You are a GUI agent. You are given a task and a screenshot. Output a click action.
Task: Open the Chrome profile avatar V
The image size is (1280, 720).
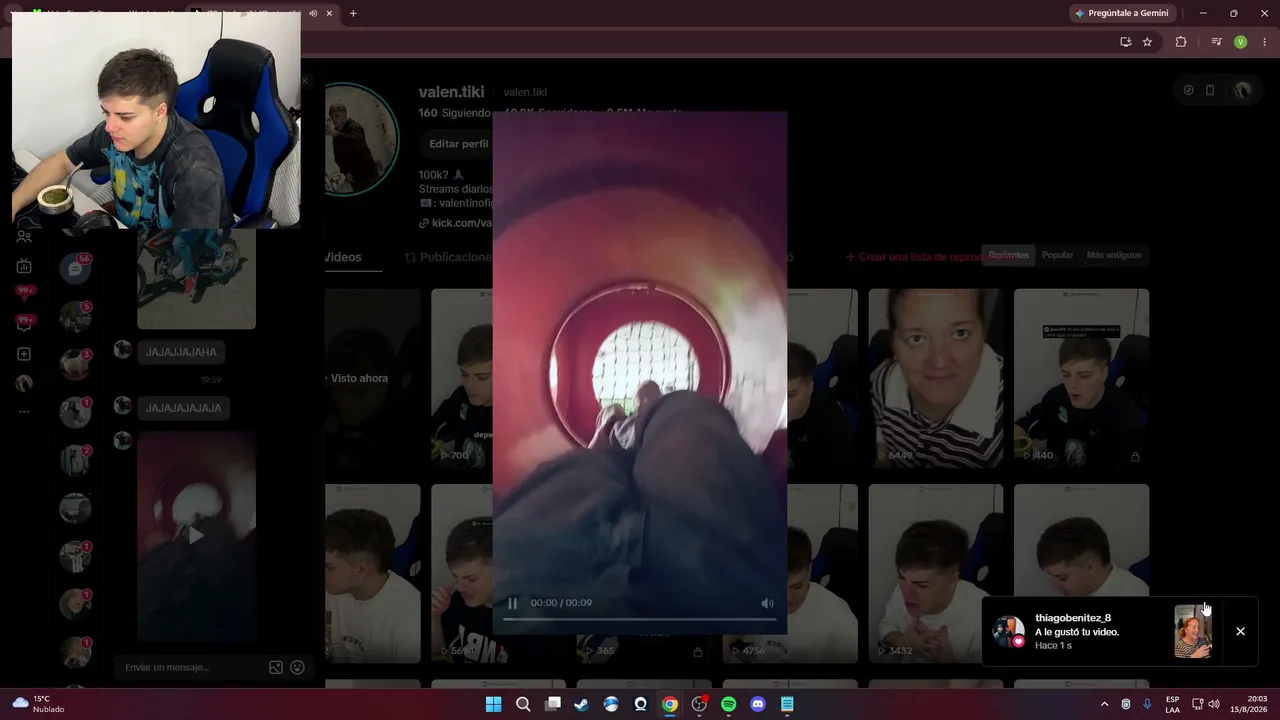coord(1240,42)
